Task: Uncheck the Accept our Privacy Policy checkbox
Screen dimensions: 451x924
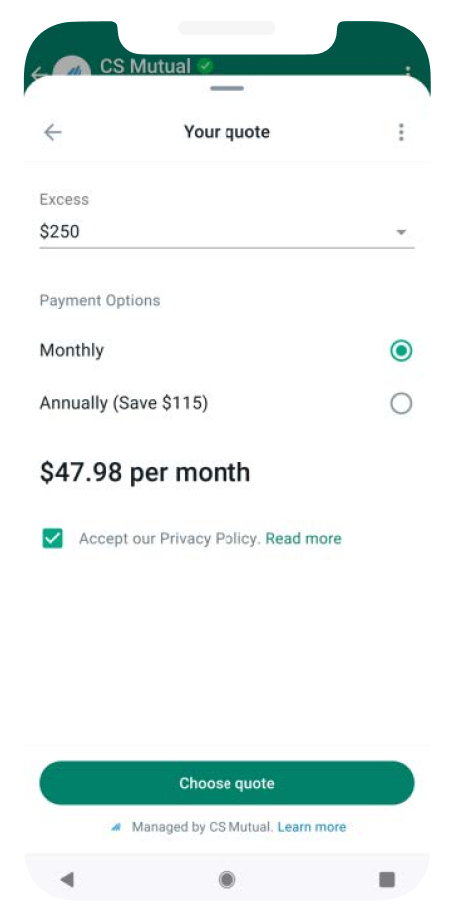Action: (x=52, y=538)
